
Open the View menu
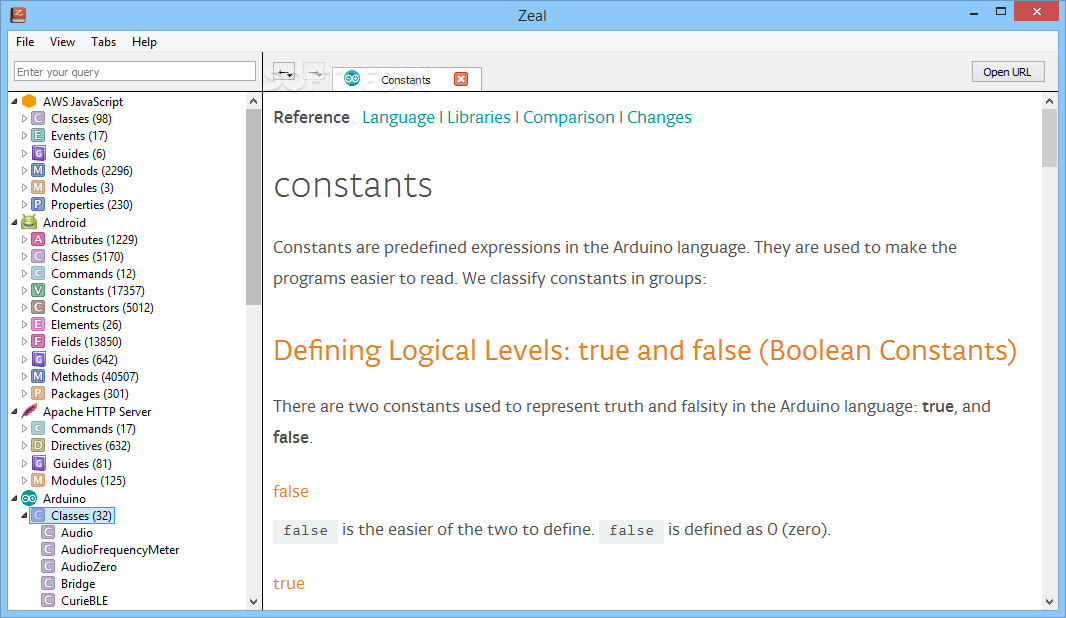click(x=62, y=41)
